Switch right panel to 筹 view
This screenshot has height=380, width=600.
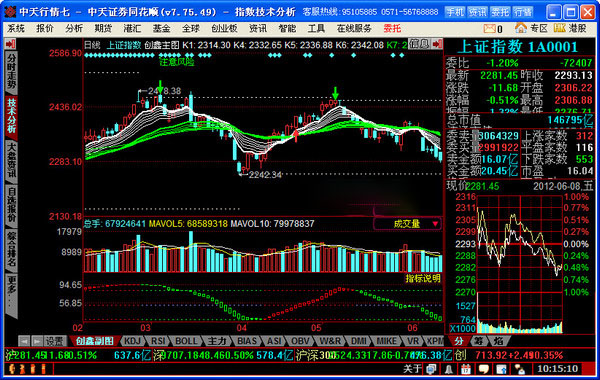(478, 340)
